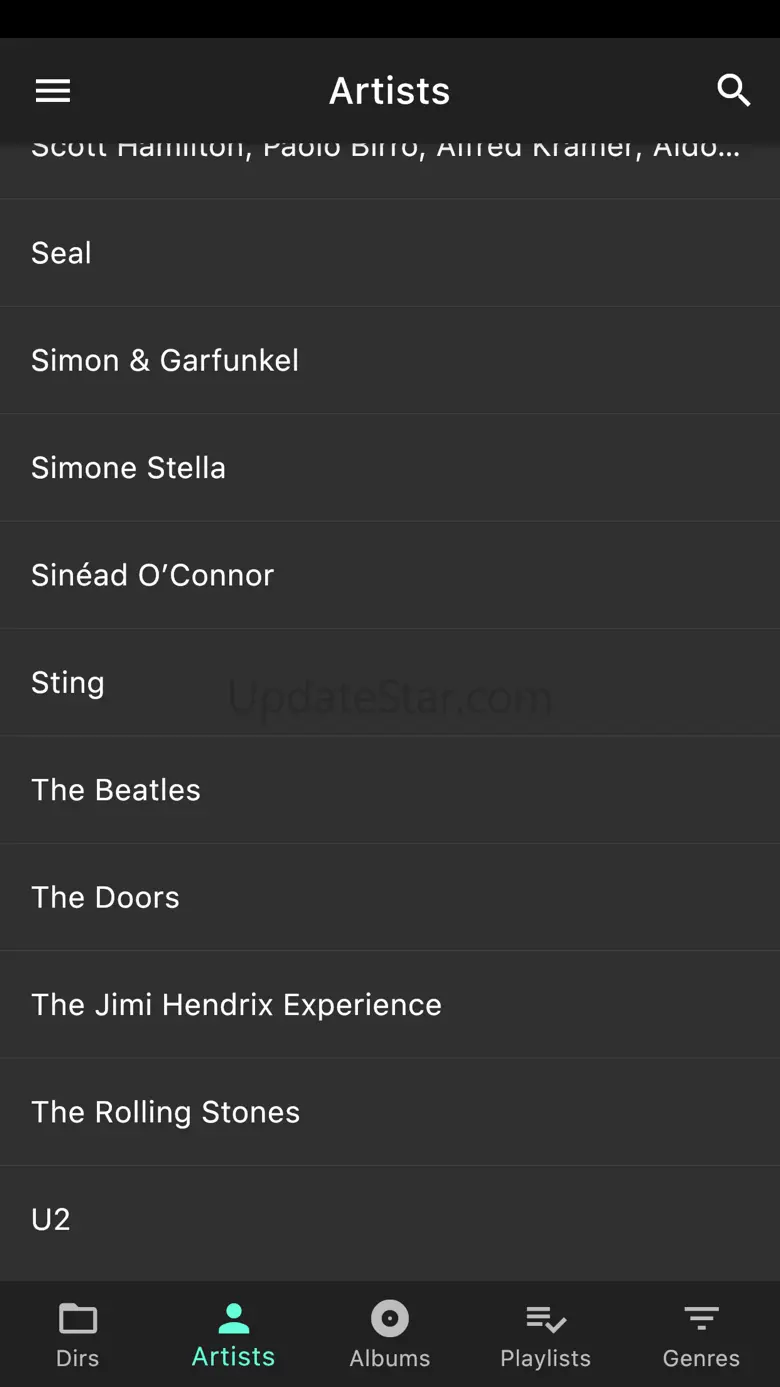This screenshot has width=780, height=1387.
Task: Open the Genres filter icon
Action: pos(701,1319)
